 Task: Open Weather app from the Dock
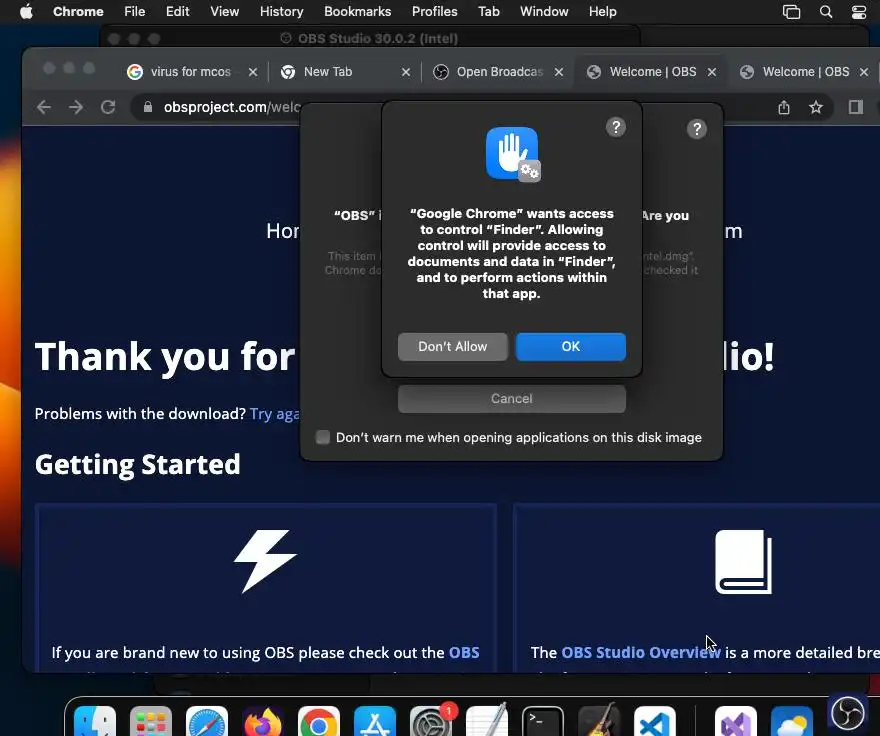(x=792, y=721)
